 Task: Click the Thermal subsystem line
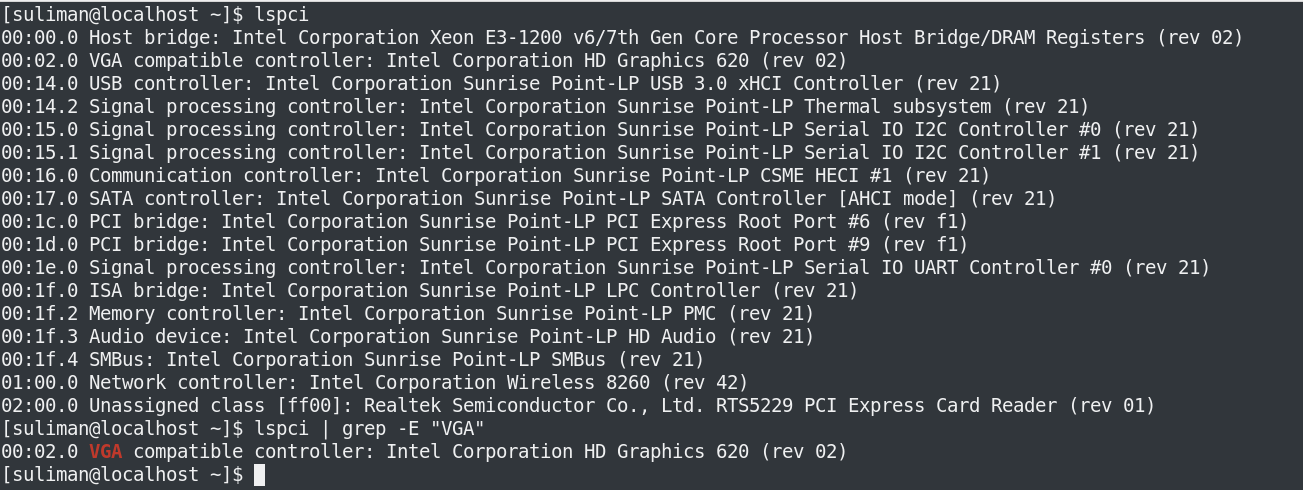pos(545,106)
